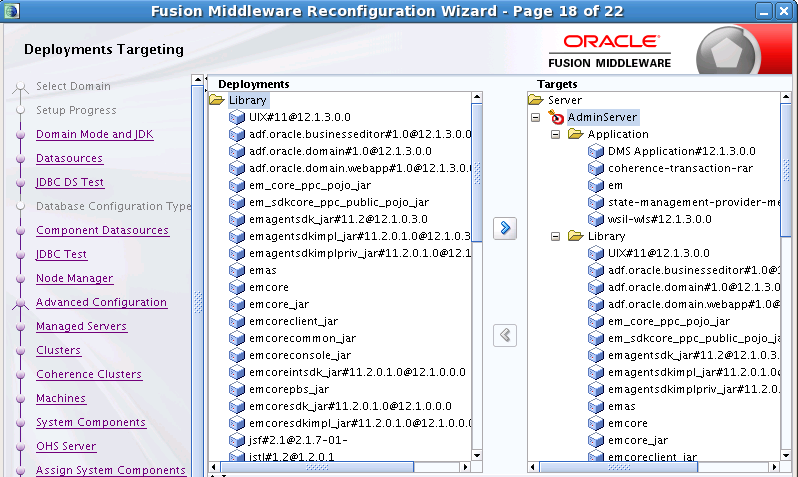Open System Components step
Image resolution: width=798 pixels, height=477 pixels.
(x=91, y=422)
